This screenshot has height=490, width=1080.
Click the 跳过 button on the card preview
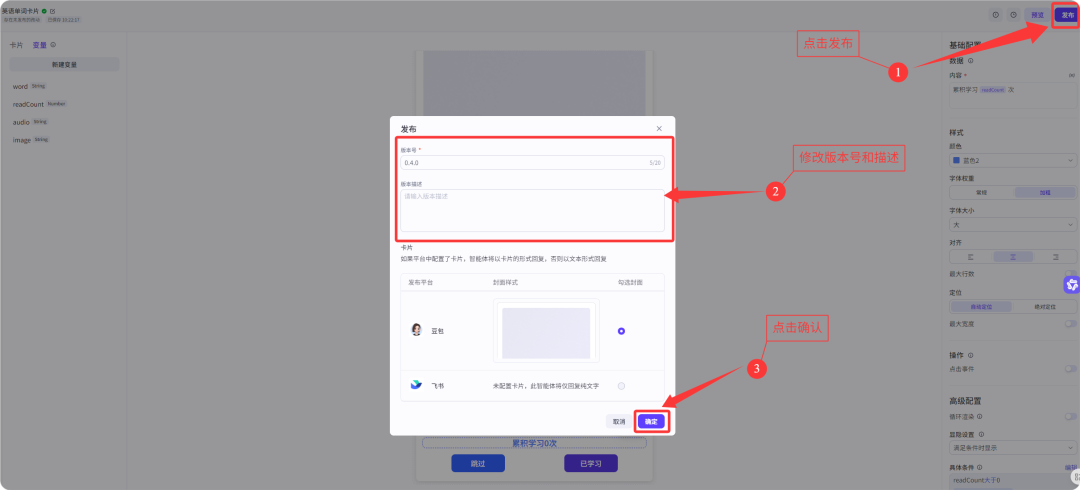coord(478,464)
